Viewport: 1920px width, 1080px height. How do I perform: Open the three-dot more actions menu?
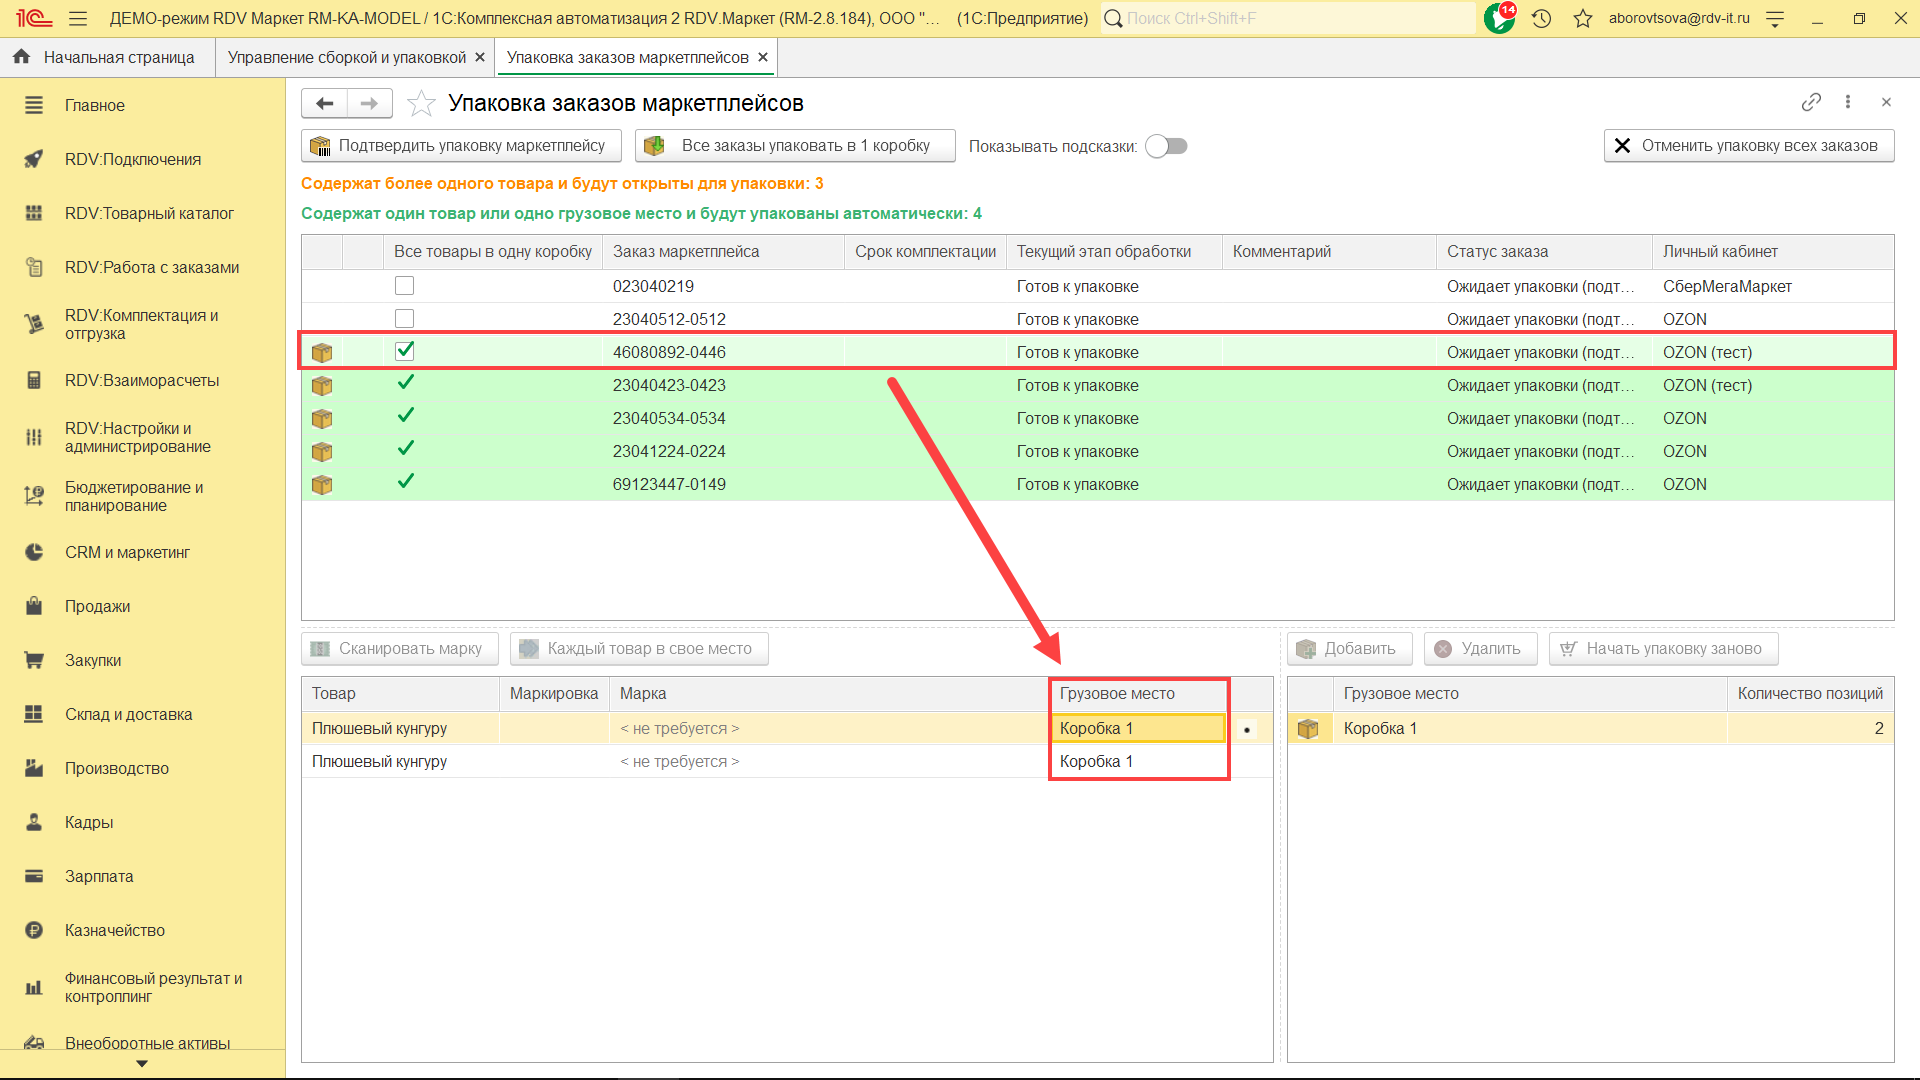(x=1848, y=102)
